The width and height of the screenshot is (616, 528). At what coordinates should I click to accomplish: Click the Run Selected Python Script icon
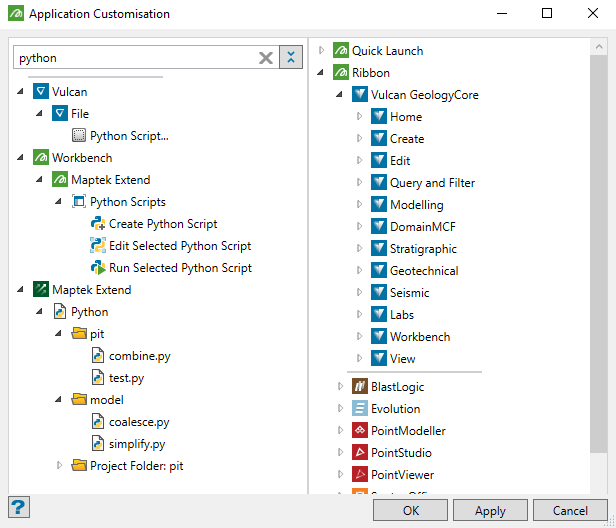point(98,268)
